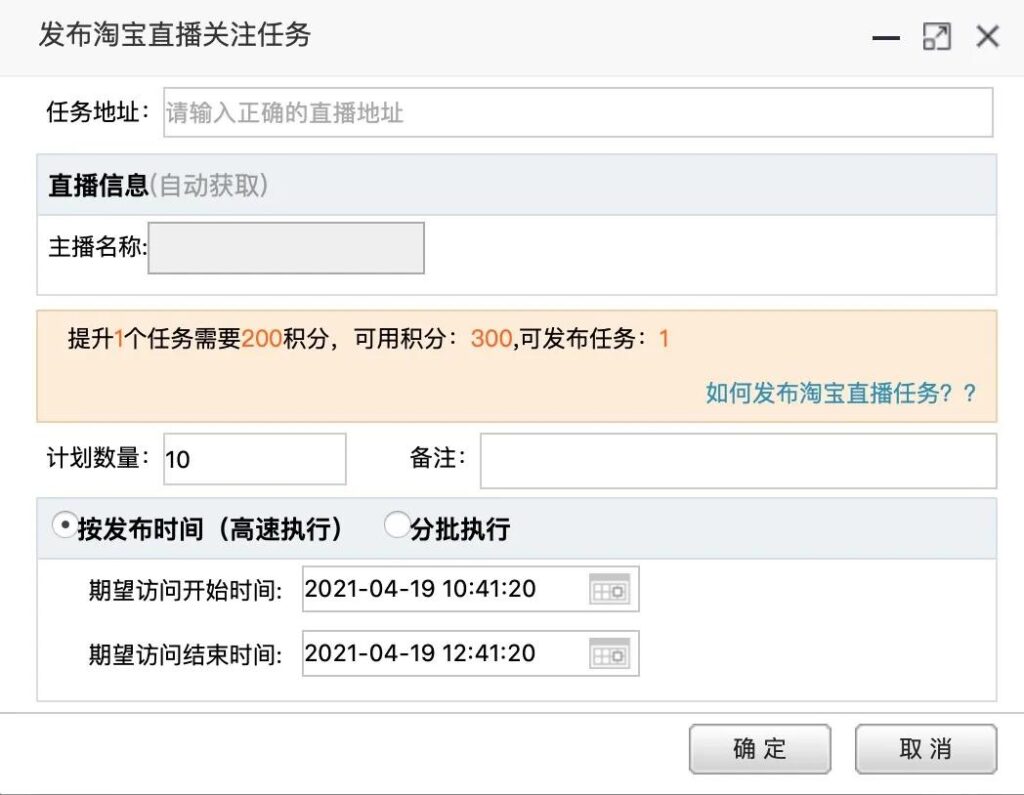This screenshot has height=795, width=1024.
Task: Confirm with the 确定 button
Action: pyautogui.click(x=760, y=749)
